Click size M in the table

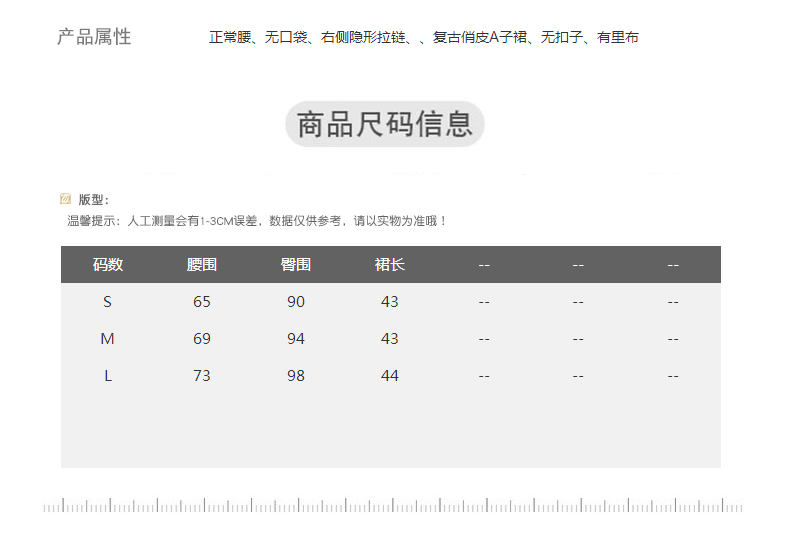click(108, 339)
